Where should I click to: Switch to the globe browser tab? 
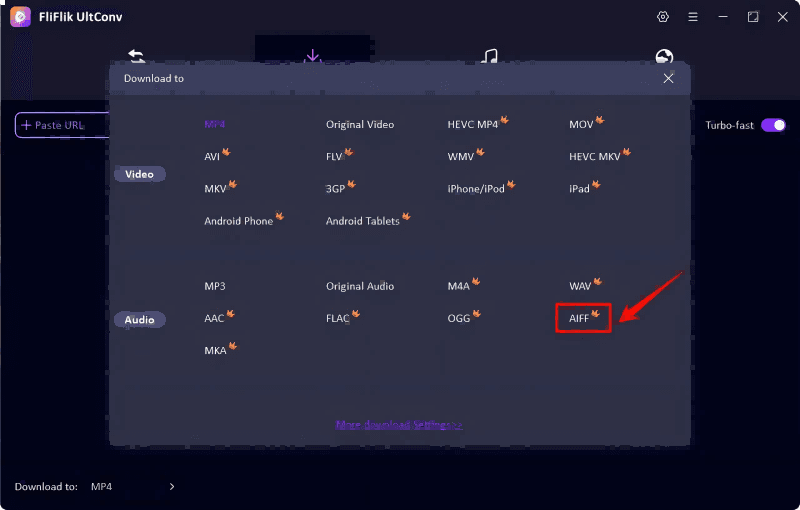click(x=664, y=57)
